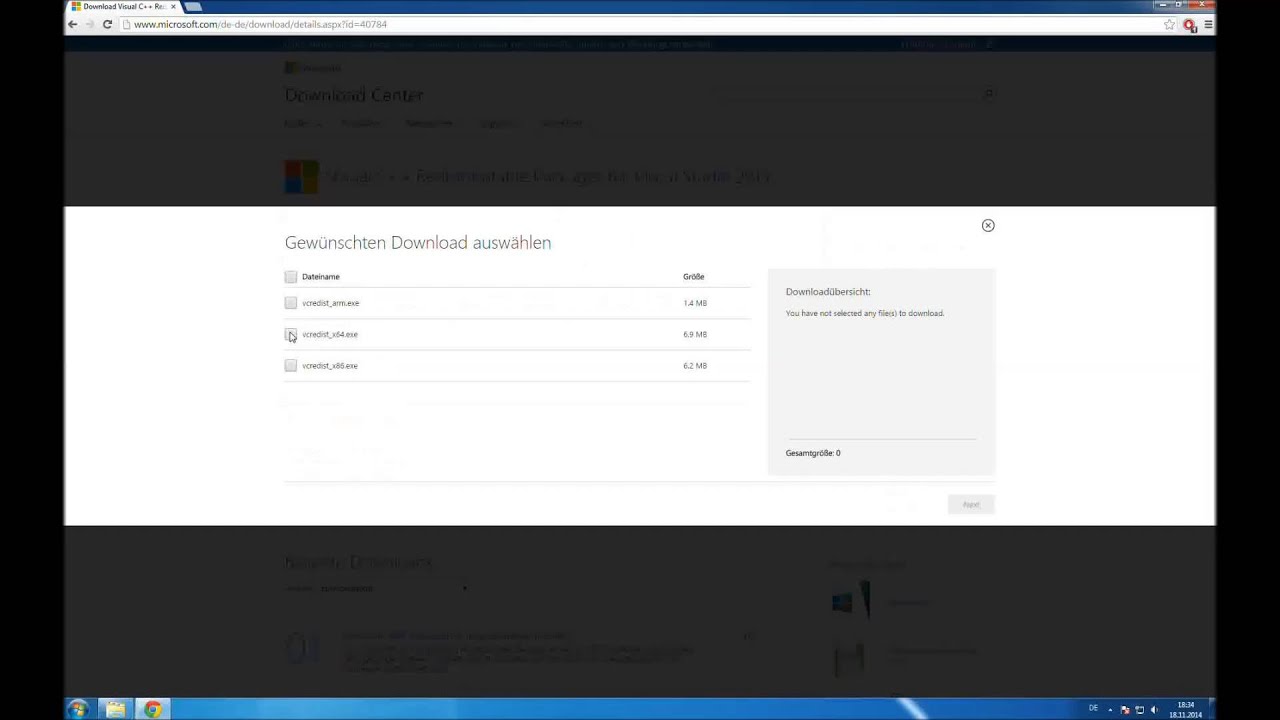Open the Chrome hamburger menu

pos(1208,24)
